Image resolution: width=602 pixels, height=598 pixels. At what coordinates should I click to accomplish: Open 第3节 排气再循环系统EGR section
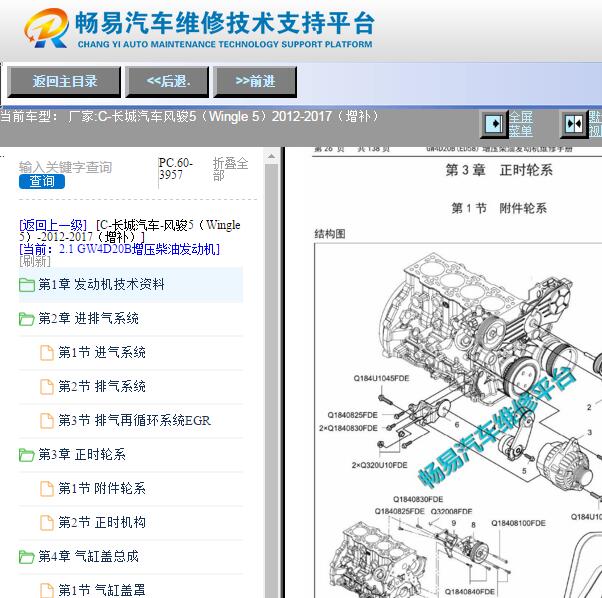pos(134,421)
